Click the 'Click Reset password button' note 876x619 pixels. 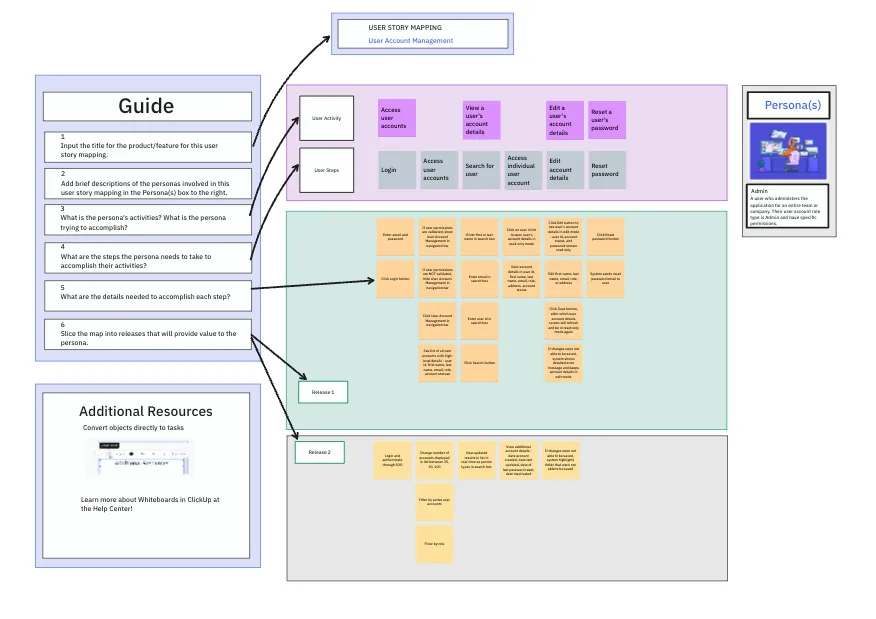click(606, 237)
